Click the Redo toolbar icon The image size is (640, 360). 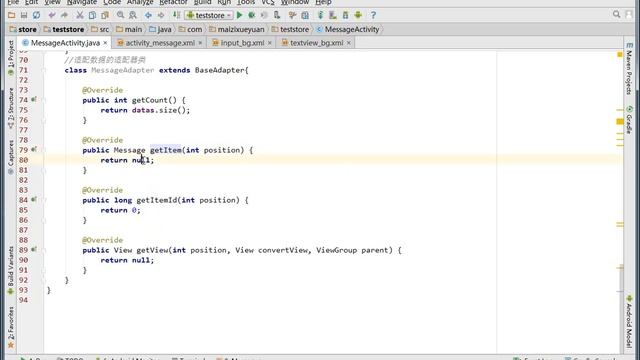tap(64, 16)
